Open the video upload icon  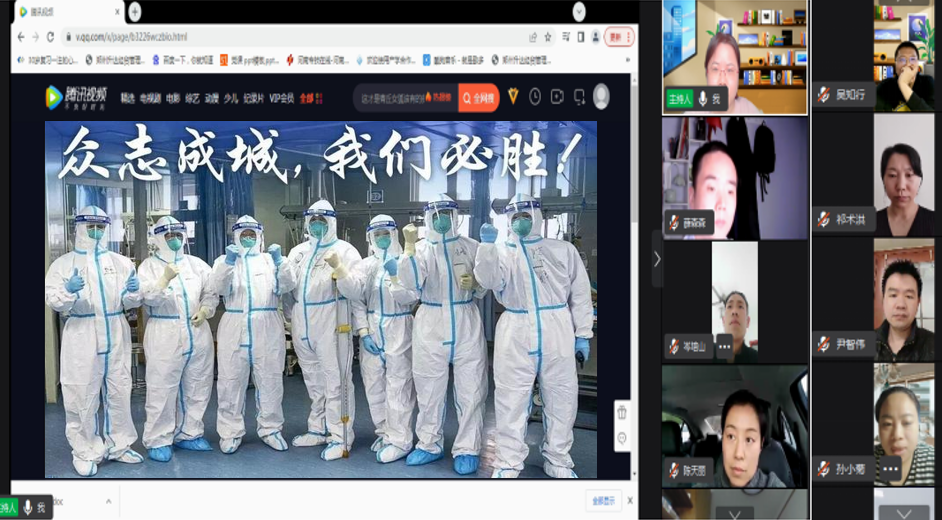click(557, 97)
